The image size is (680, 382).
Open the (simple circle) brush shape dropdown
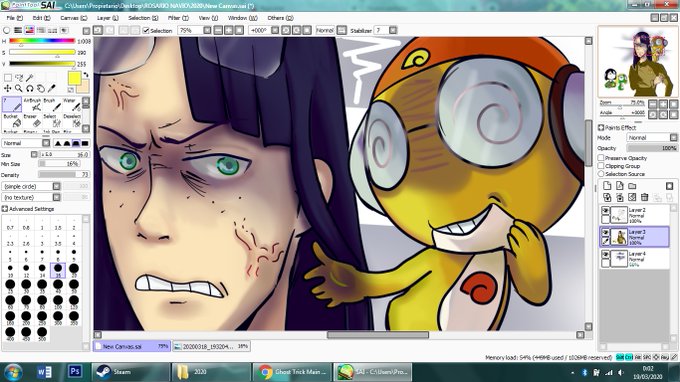pyautogui.click(x=31, y=186)
